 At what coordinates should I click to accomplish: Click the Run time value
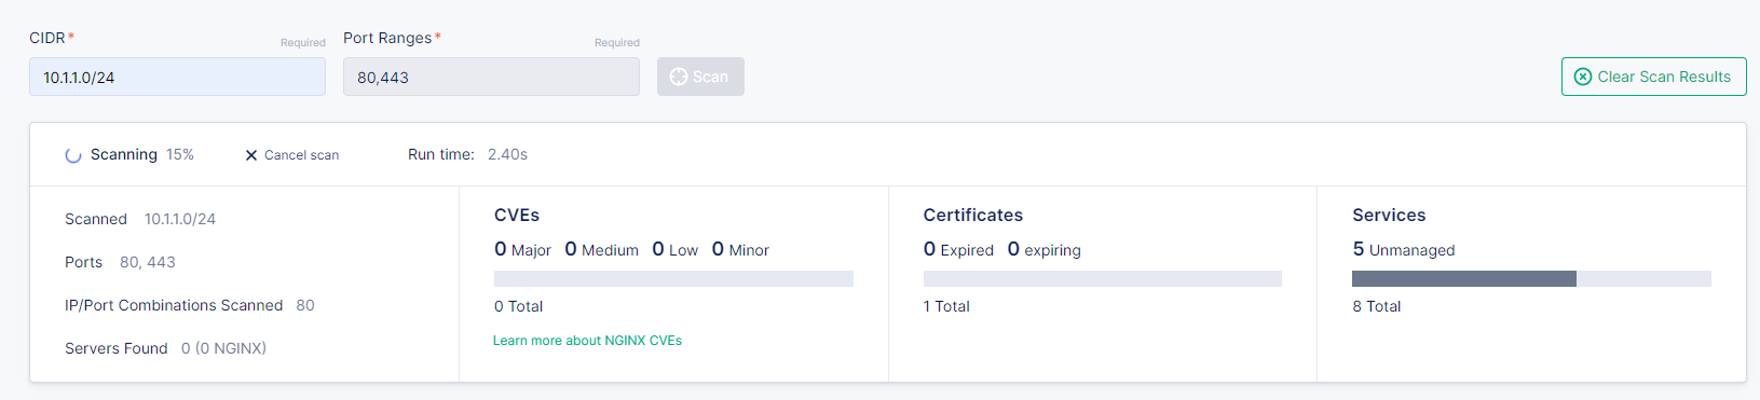pyautogui.click(x=507, y=155)
